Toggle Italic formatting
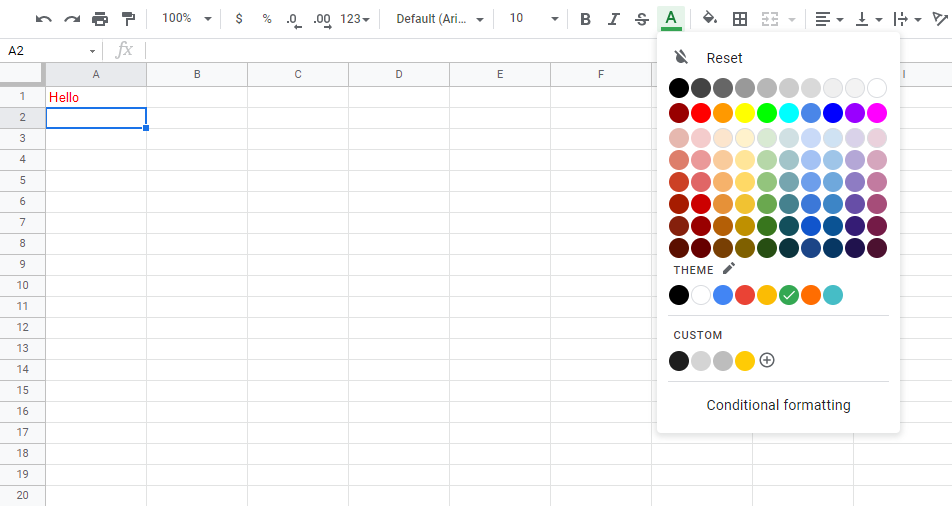 pos(614,19)
